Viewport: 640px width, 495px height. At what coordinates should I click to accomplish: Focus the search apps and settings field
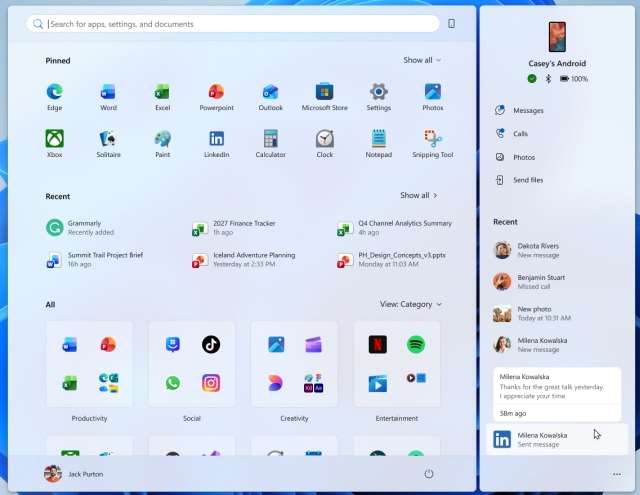click(x=233, y=24)
